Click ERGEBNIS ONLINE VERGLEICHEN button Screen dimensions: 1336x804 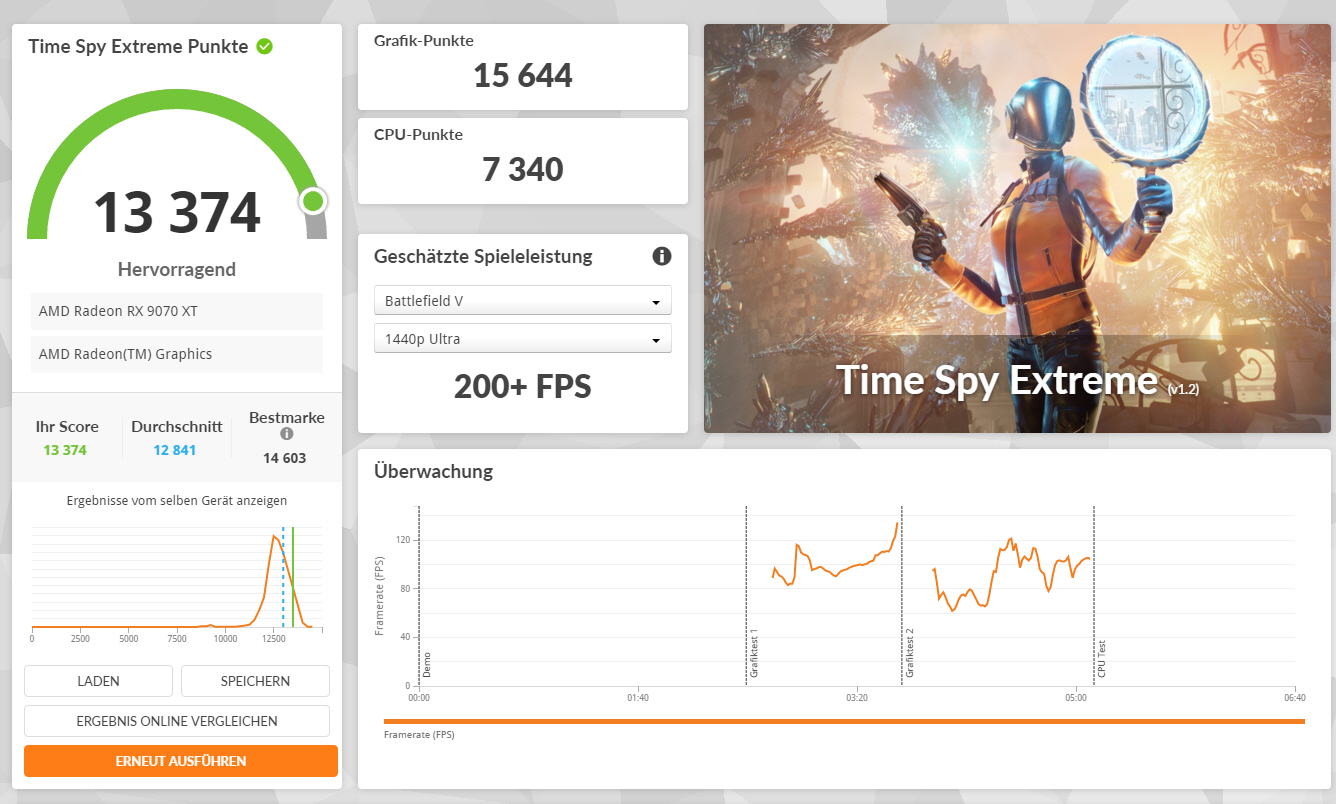[x=177, y=721]
